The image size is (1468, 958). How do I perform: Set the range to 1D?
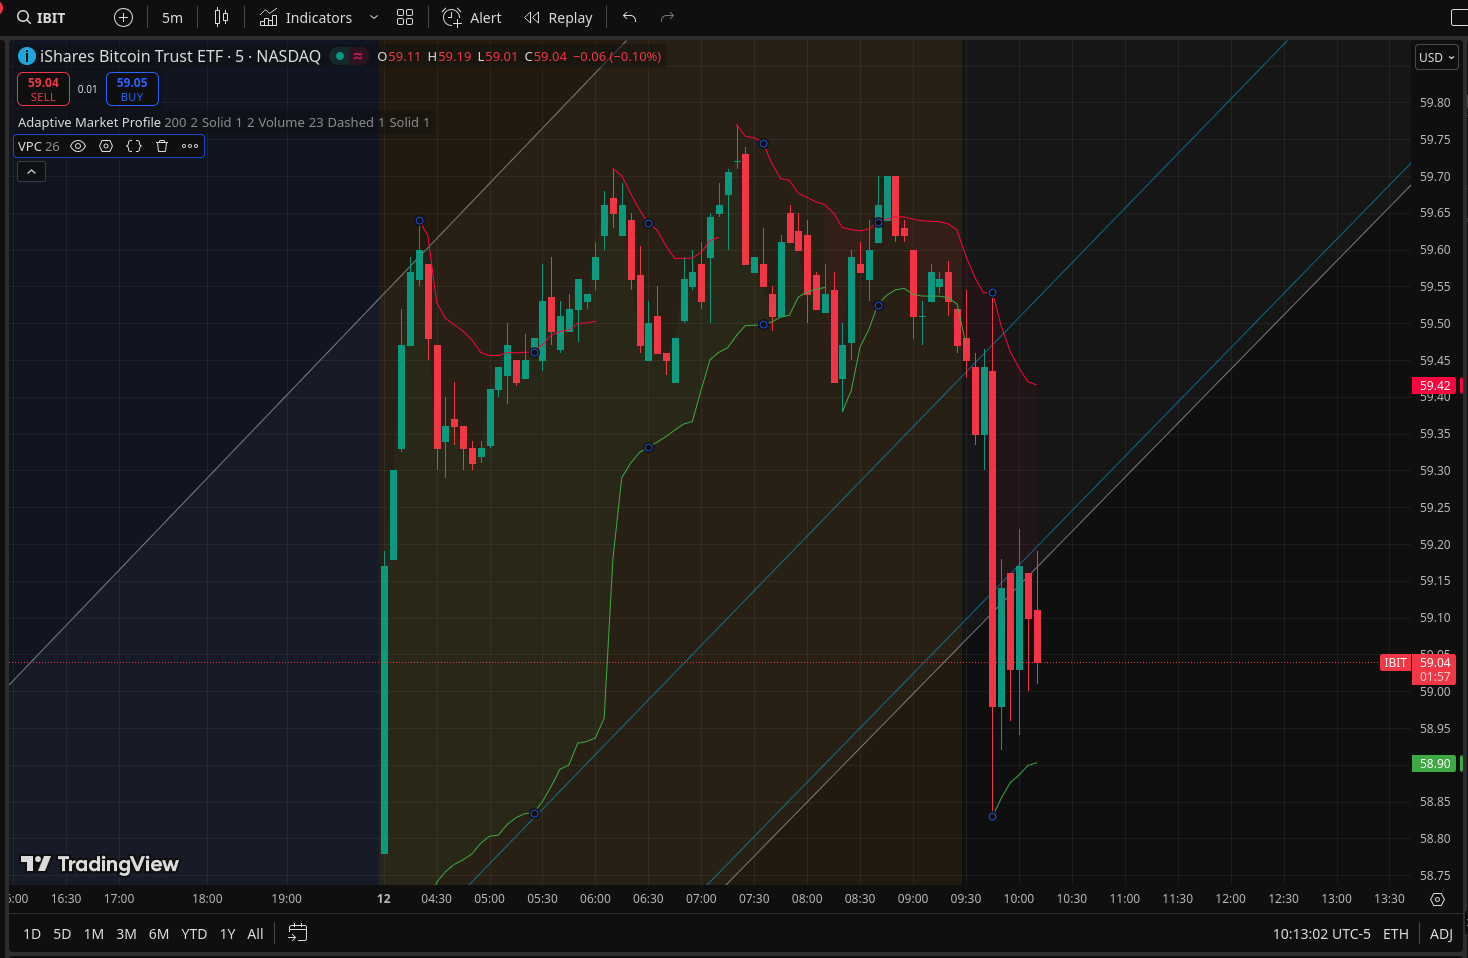coord(32,934)
